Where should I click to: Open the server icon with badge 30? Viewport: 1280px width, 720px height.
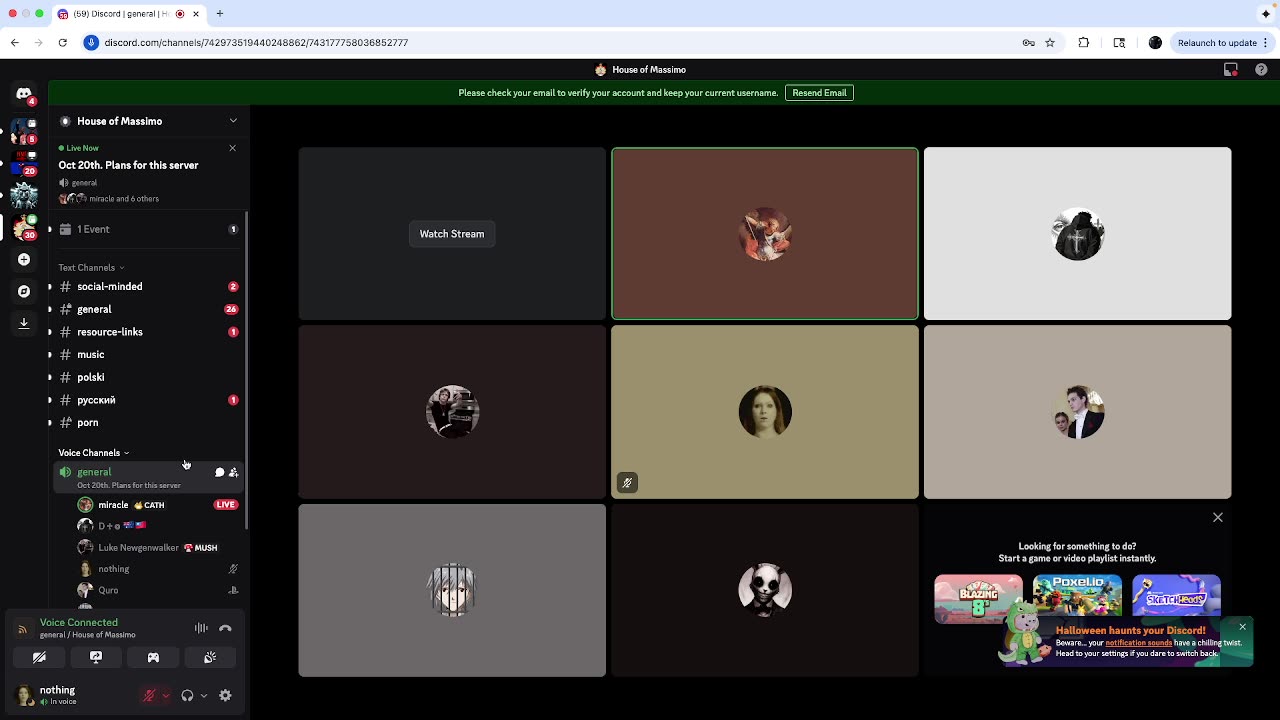(x=24, y=227)
